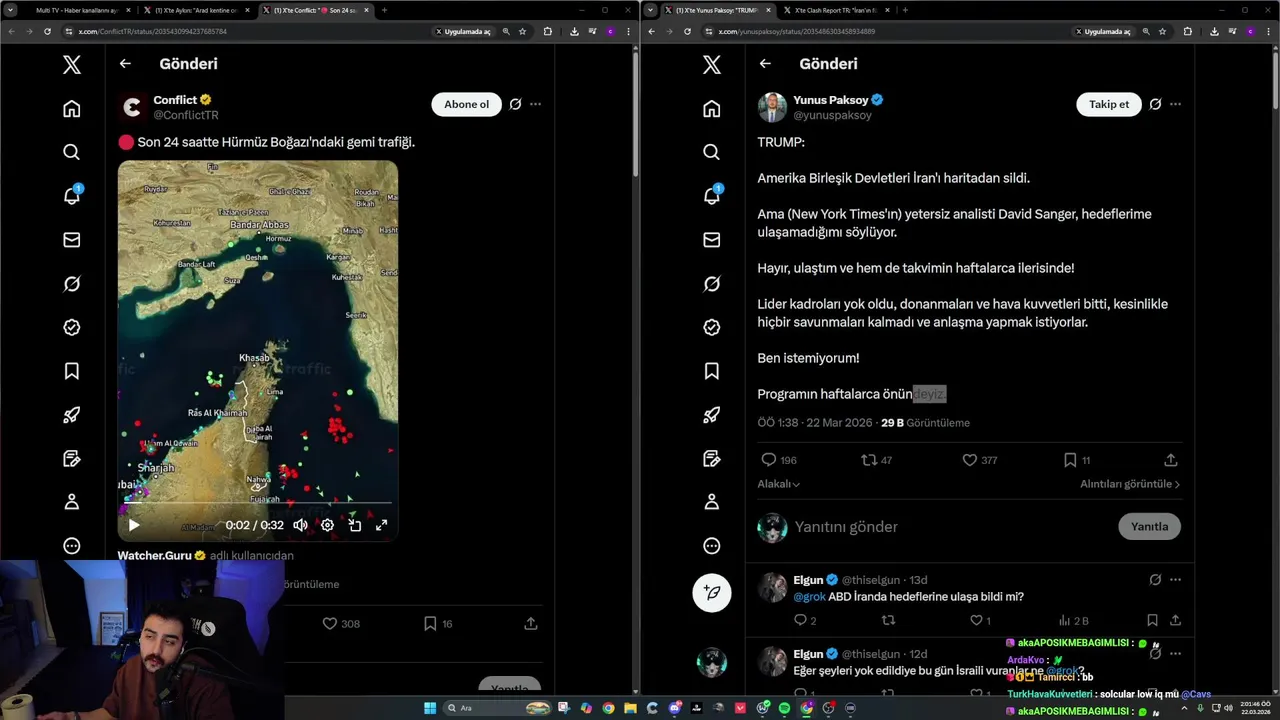1280x720 pixels.
Task: Seek on the video progress bar
Action: click(258, 504)
